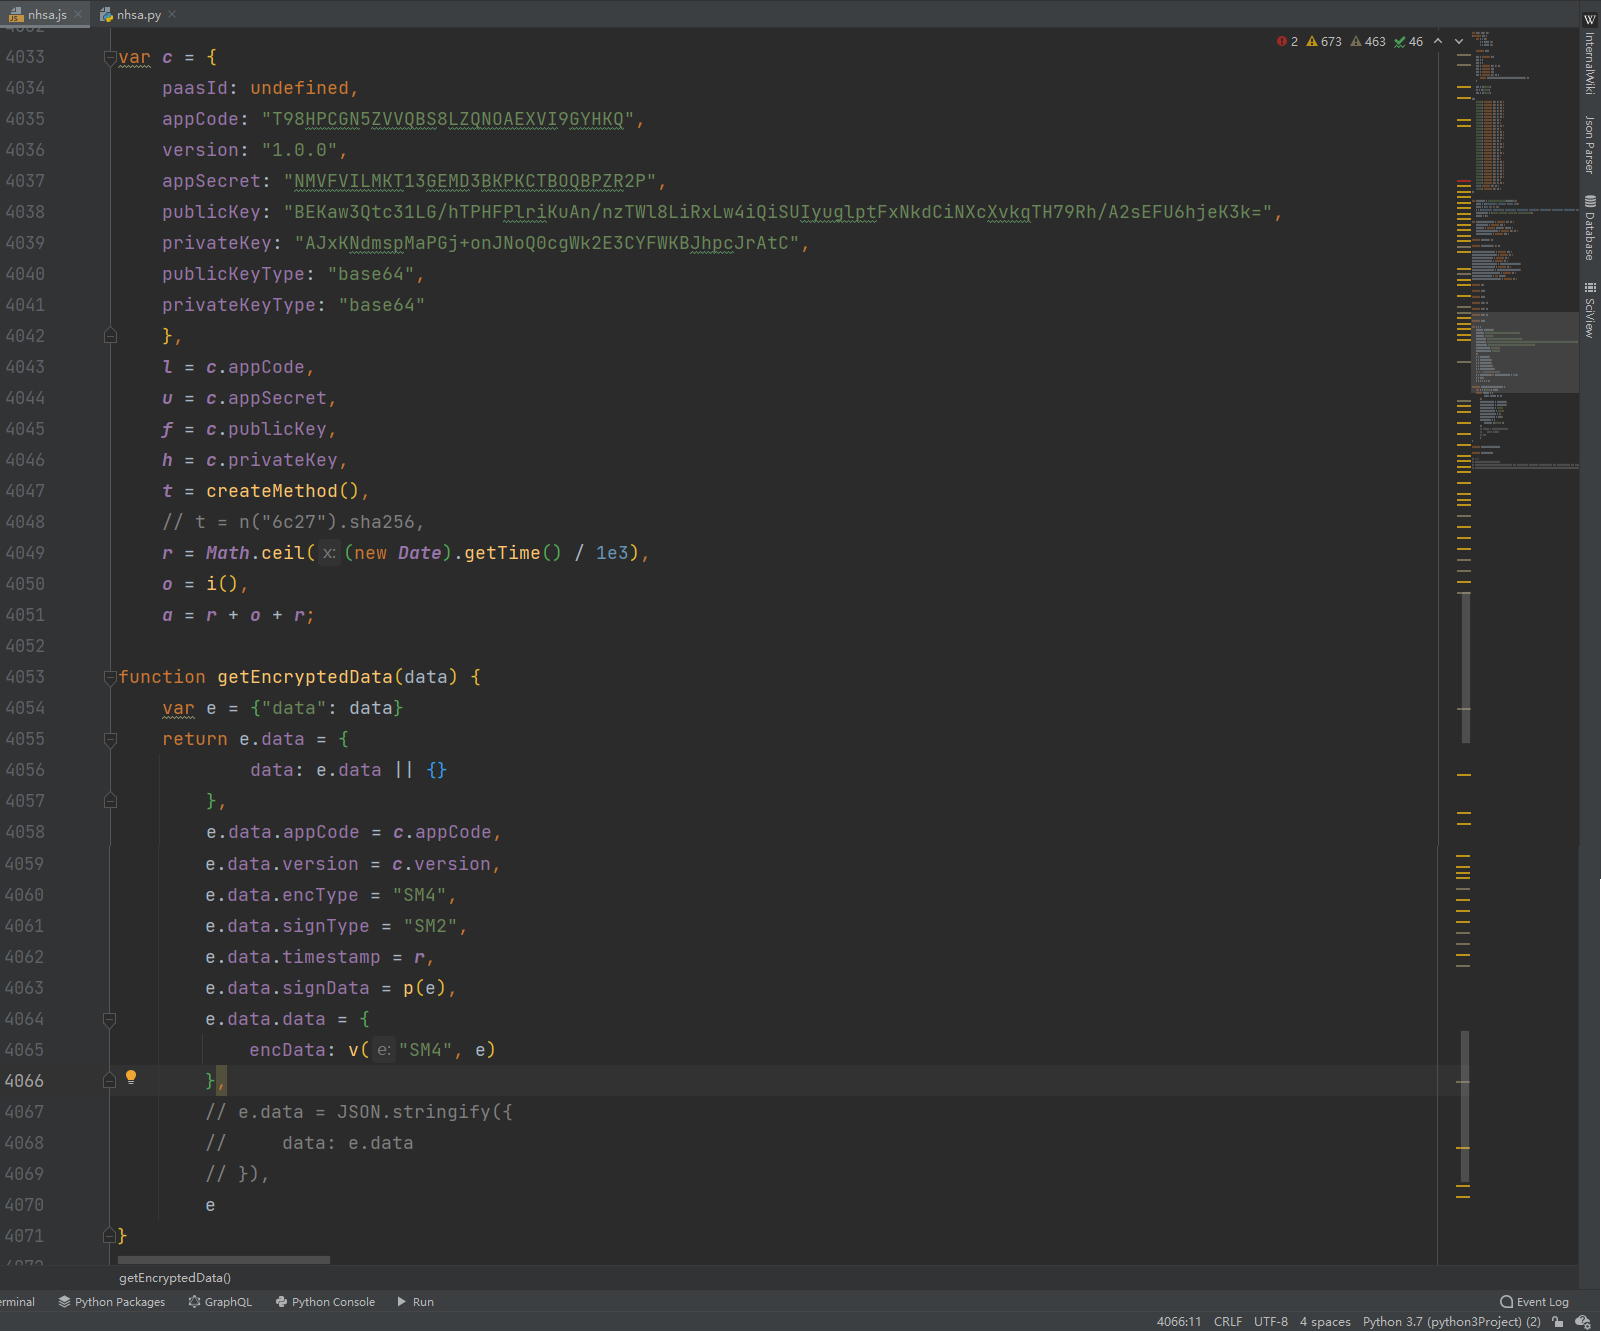Switch to the nhsa.js editor tab
The image size is (1601, 1332).
46,14
